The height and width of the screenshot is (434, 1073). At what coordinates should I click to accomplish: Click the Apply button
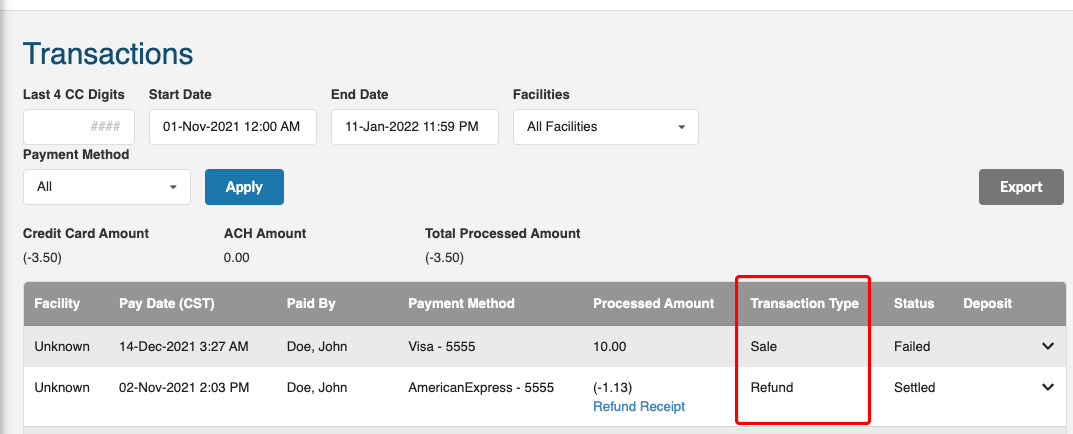pyautogui.click(x=244, y=187)
